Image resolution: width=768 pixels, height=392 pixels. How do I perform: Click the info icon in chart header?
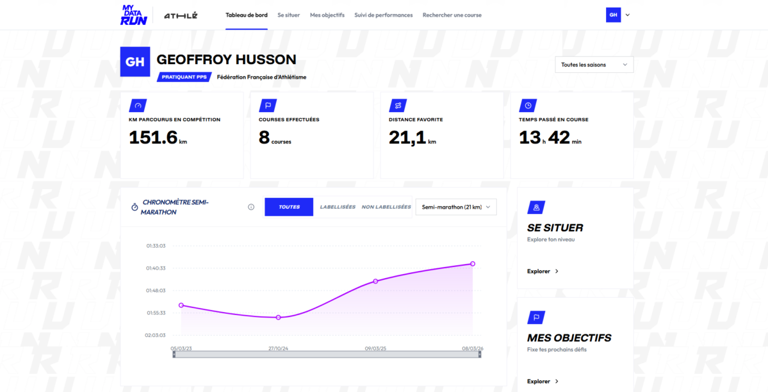[251, 207]
